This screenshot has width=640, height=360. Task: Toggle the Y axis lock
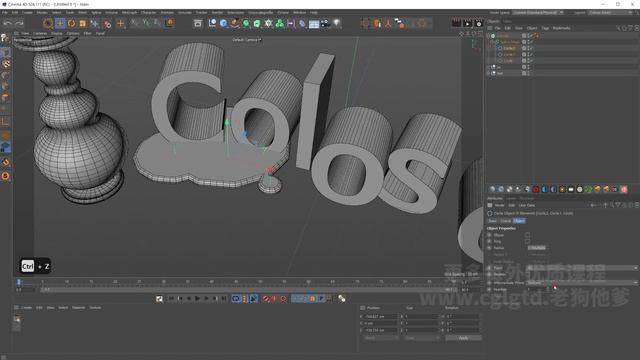[146, 24]
